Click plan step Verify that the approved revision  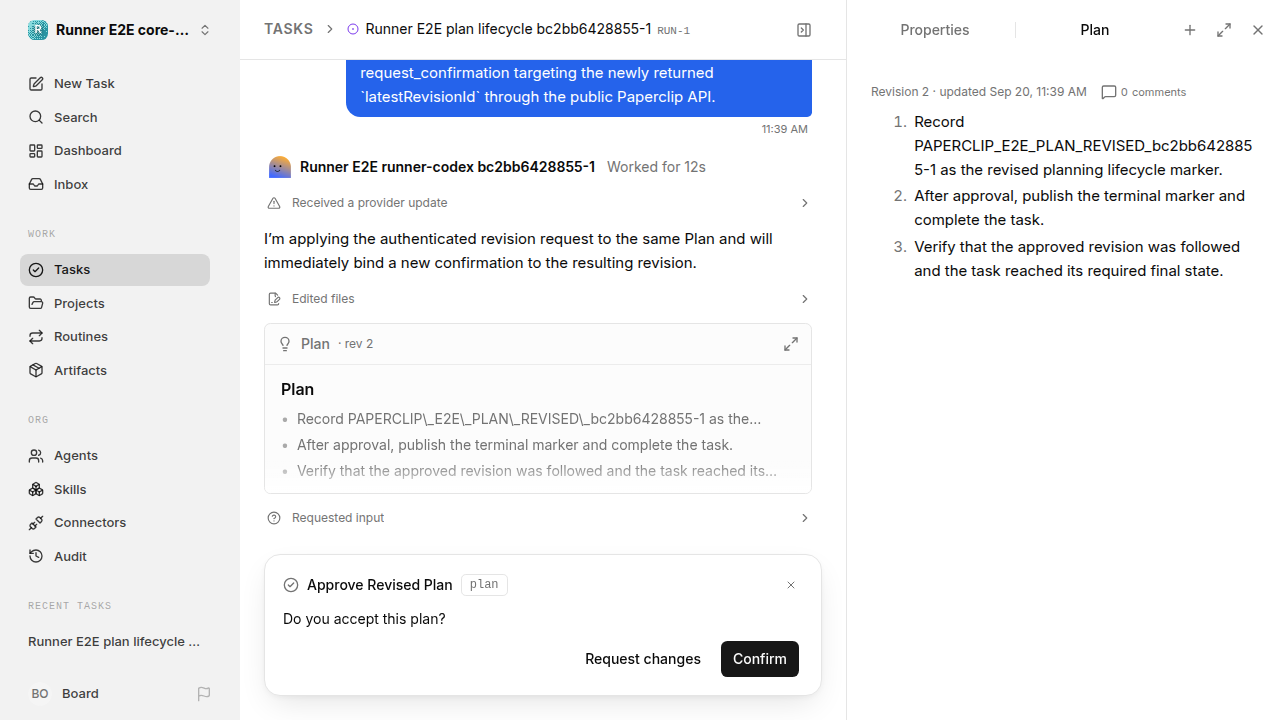pos(1077,259)
